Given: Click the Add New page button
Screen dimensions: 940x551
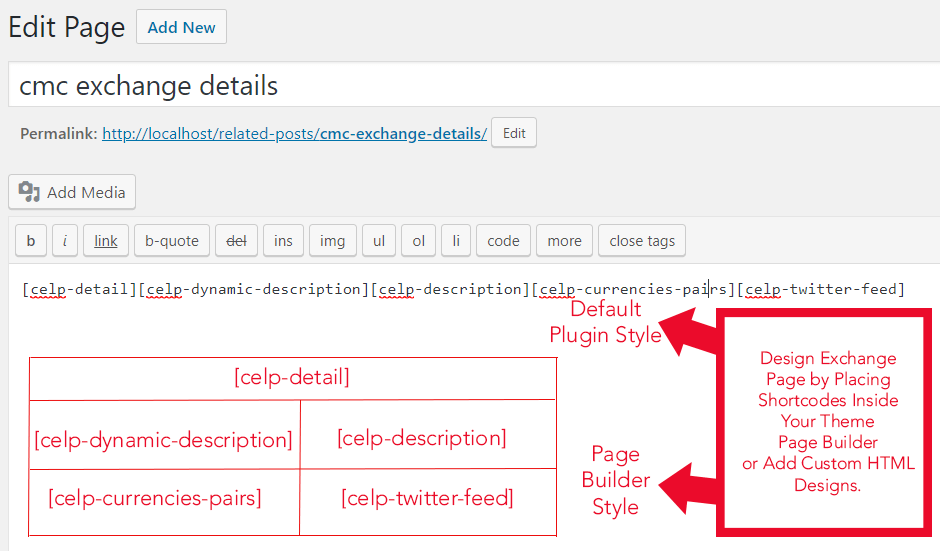Looking at the screenshot, I should click(x=181, y=27).
